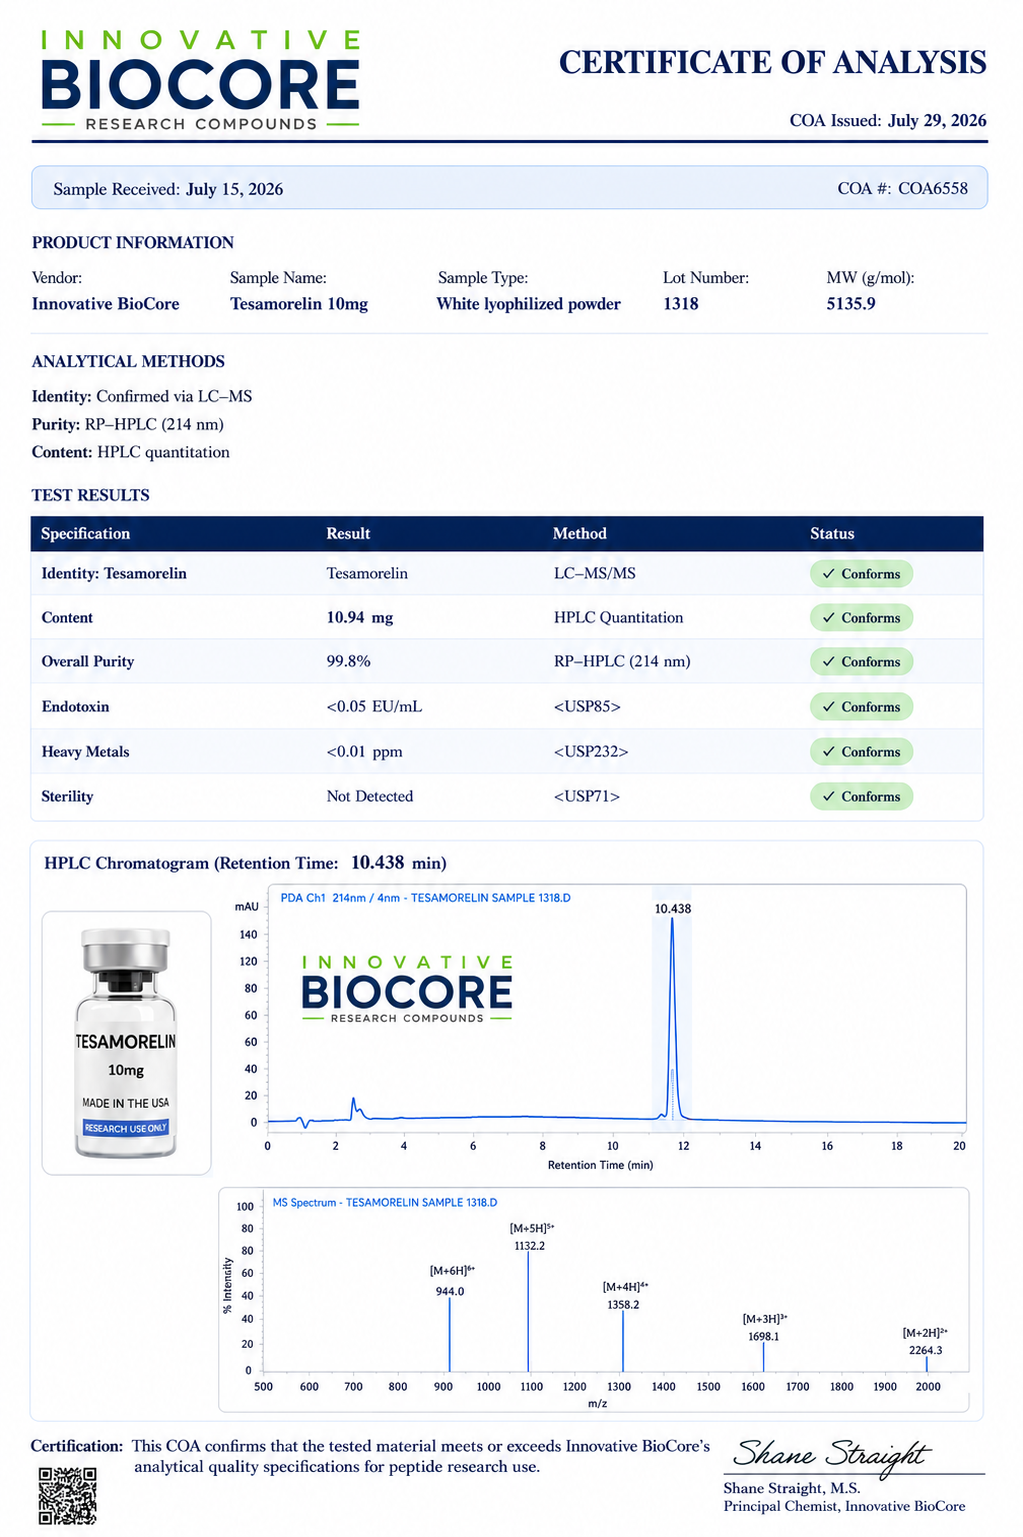The image size is (1023, 1537).
Task: Click the 'RESEARCH USE ONLY' label on the vial
Action: coord(126,1128)
